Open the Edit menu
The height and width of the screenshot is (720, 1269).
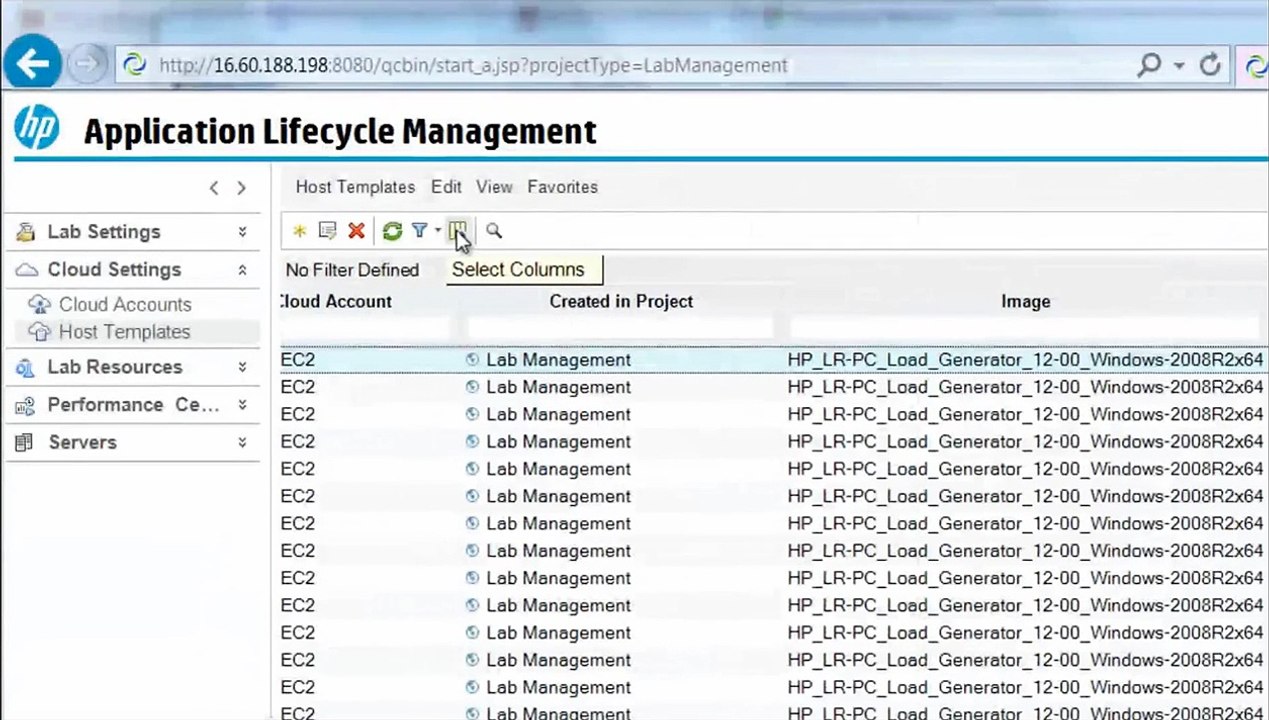446,187
